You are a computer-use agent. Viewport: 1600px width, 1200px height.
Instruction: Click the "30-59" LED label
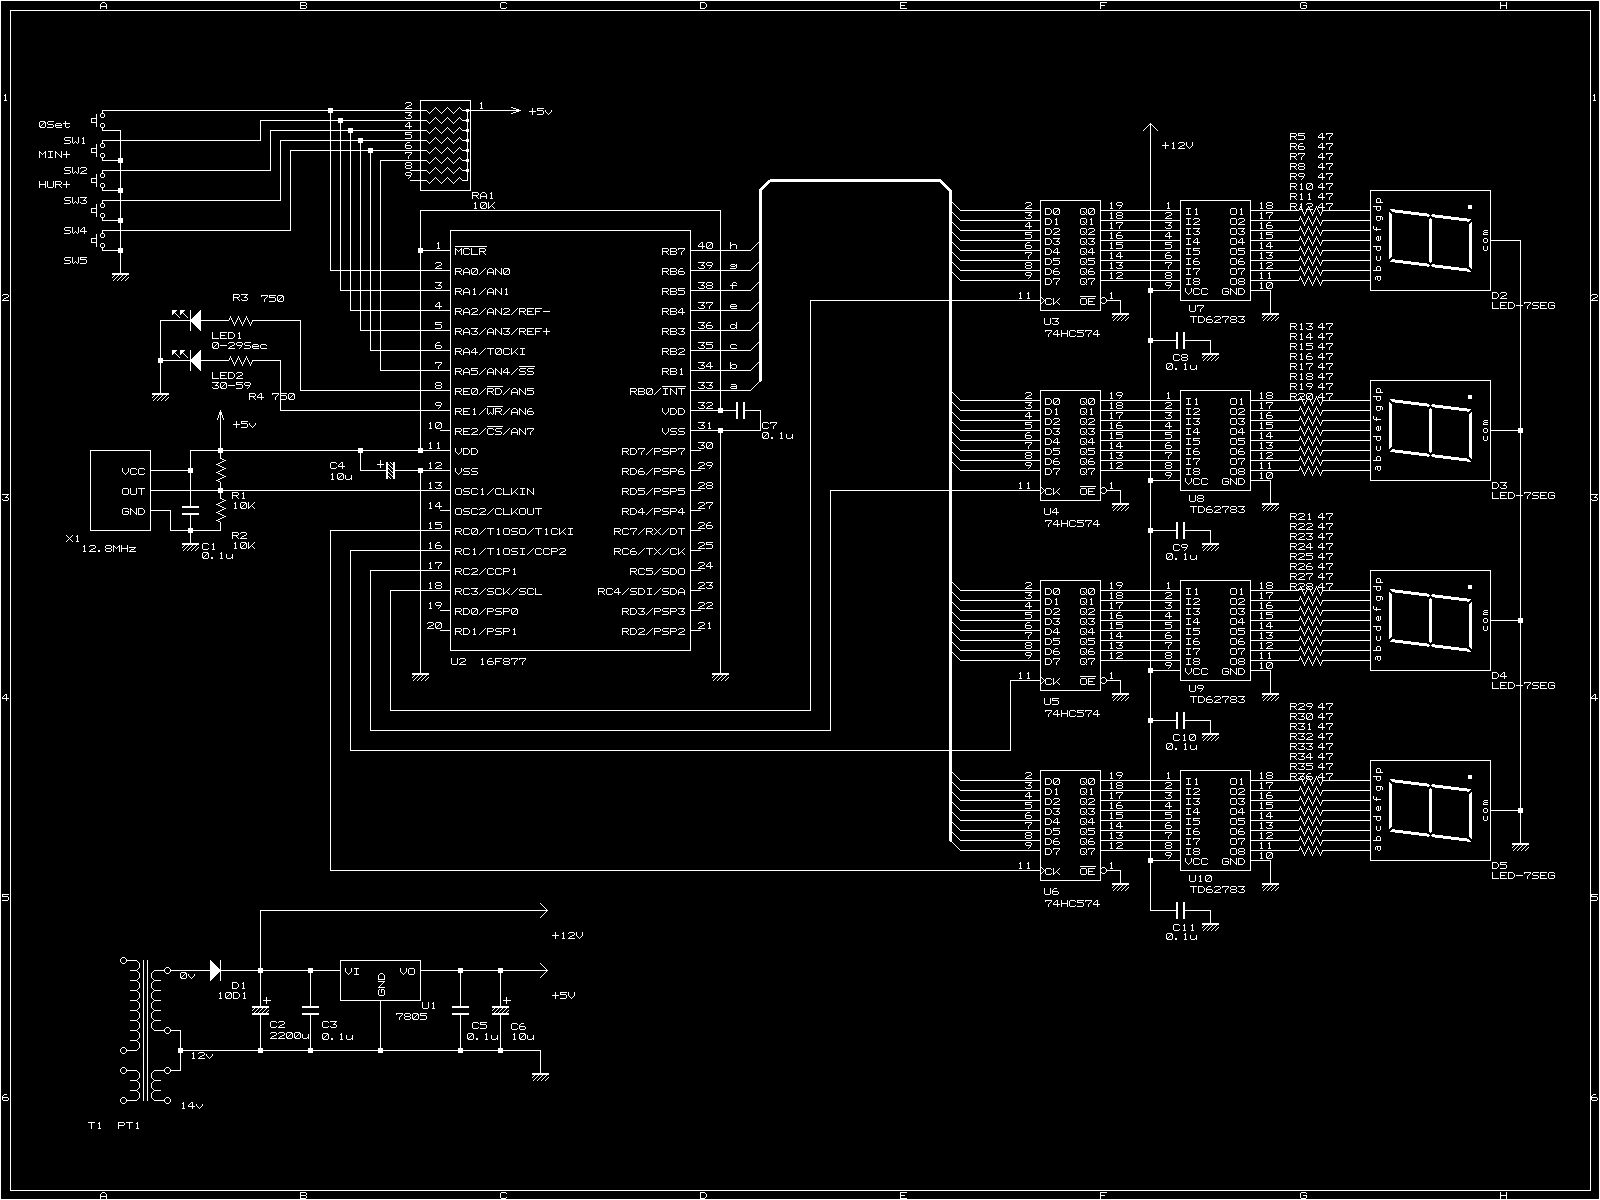pyautogui.click(x=231, y=384)
